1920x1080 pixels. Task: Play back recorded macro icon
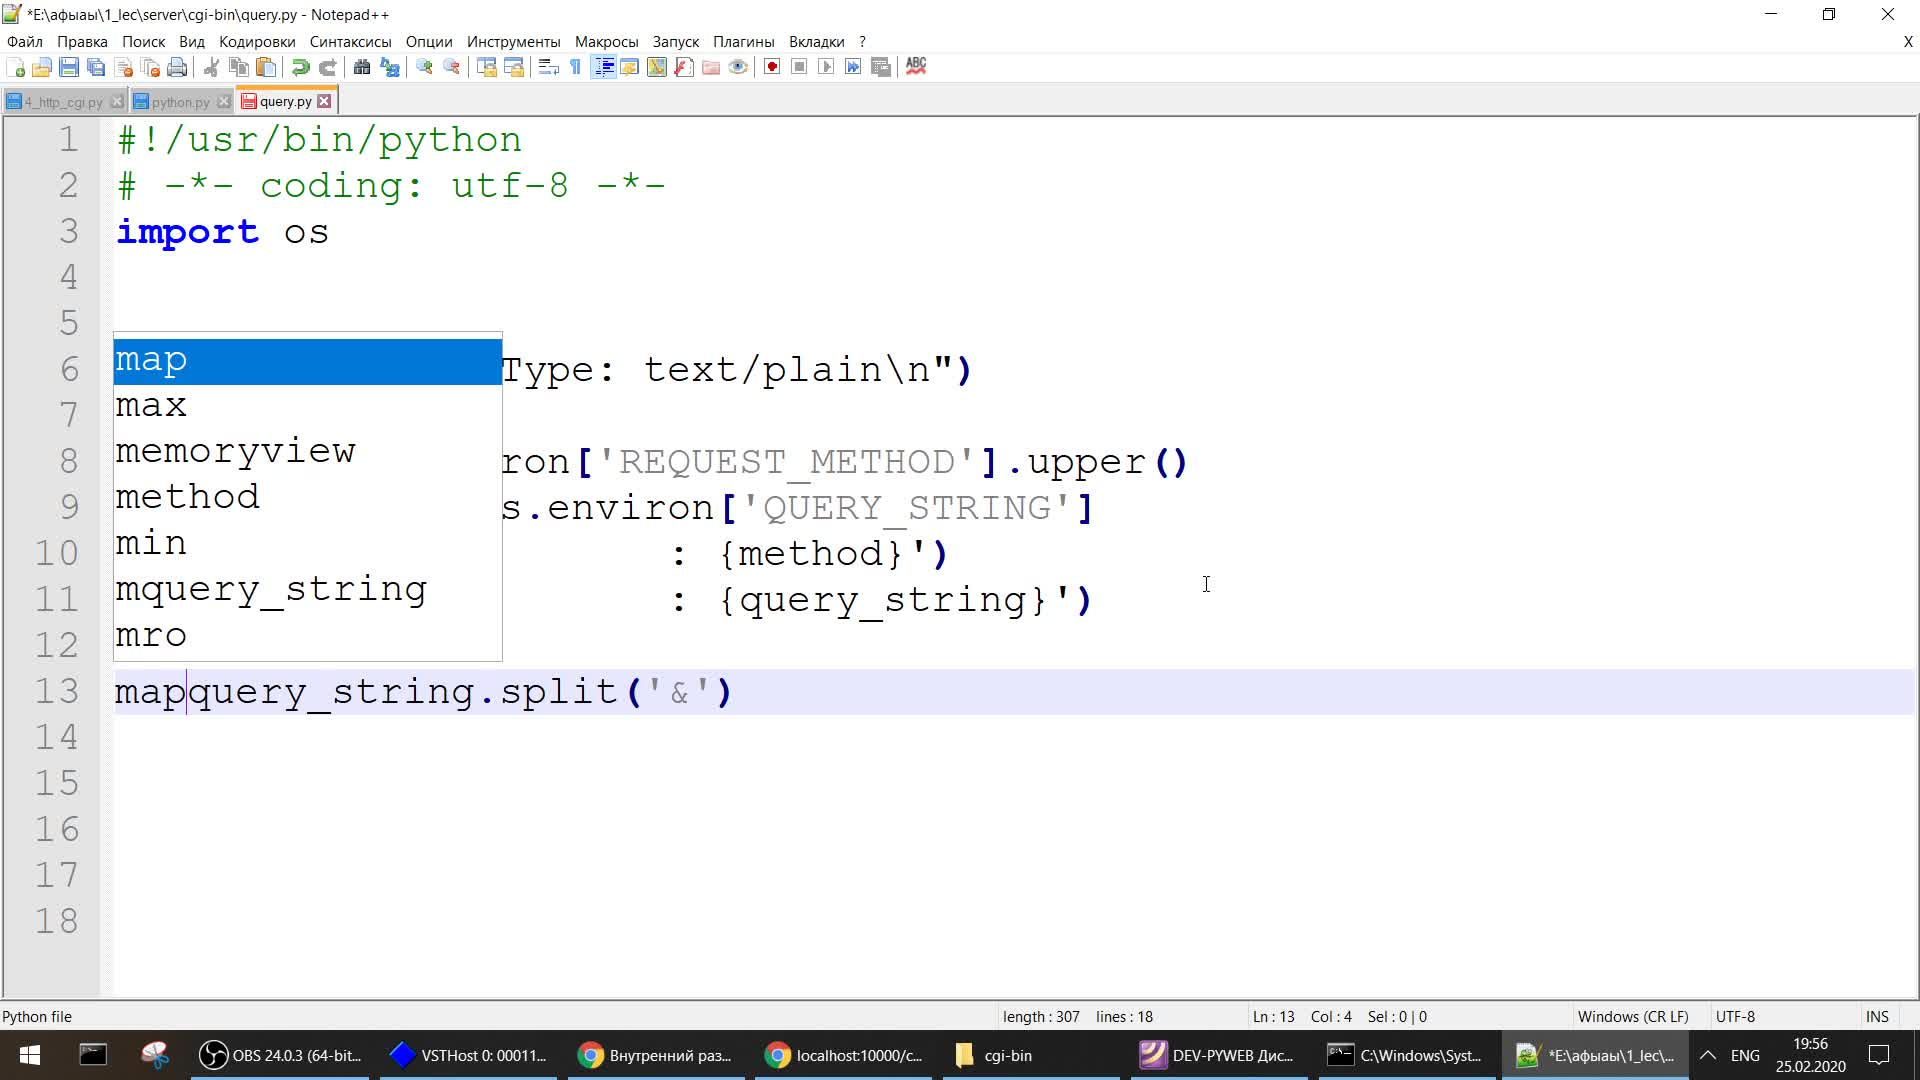pos(826,67)
